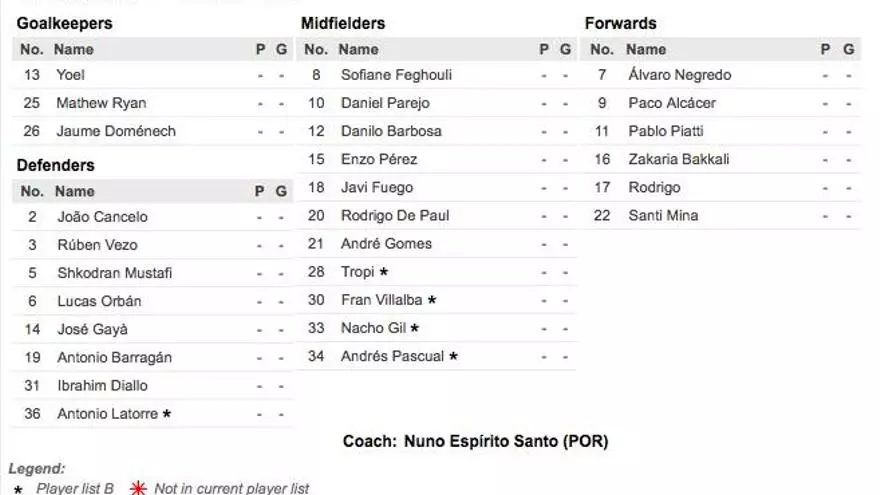880x495 pixels.
Task: Click the Defenders section heading
Action: [55, 165]
